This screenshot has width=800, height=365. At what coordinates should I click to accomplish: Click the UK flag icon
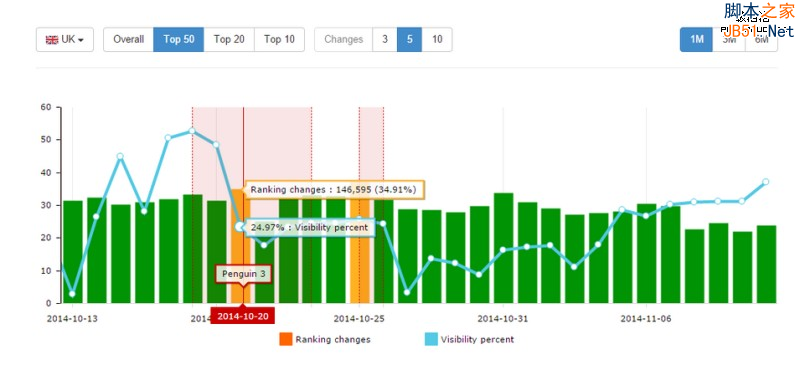tap(52, 39)
